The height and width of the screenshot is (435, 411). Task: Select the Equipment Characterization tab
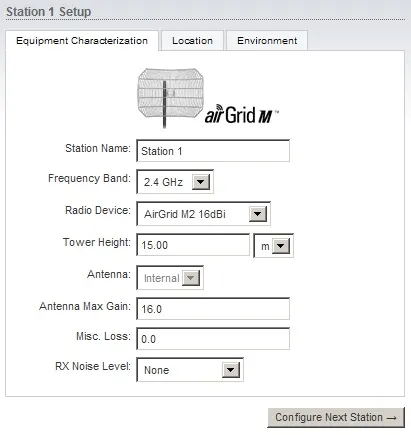82,41
